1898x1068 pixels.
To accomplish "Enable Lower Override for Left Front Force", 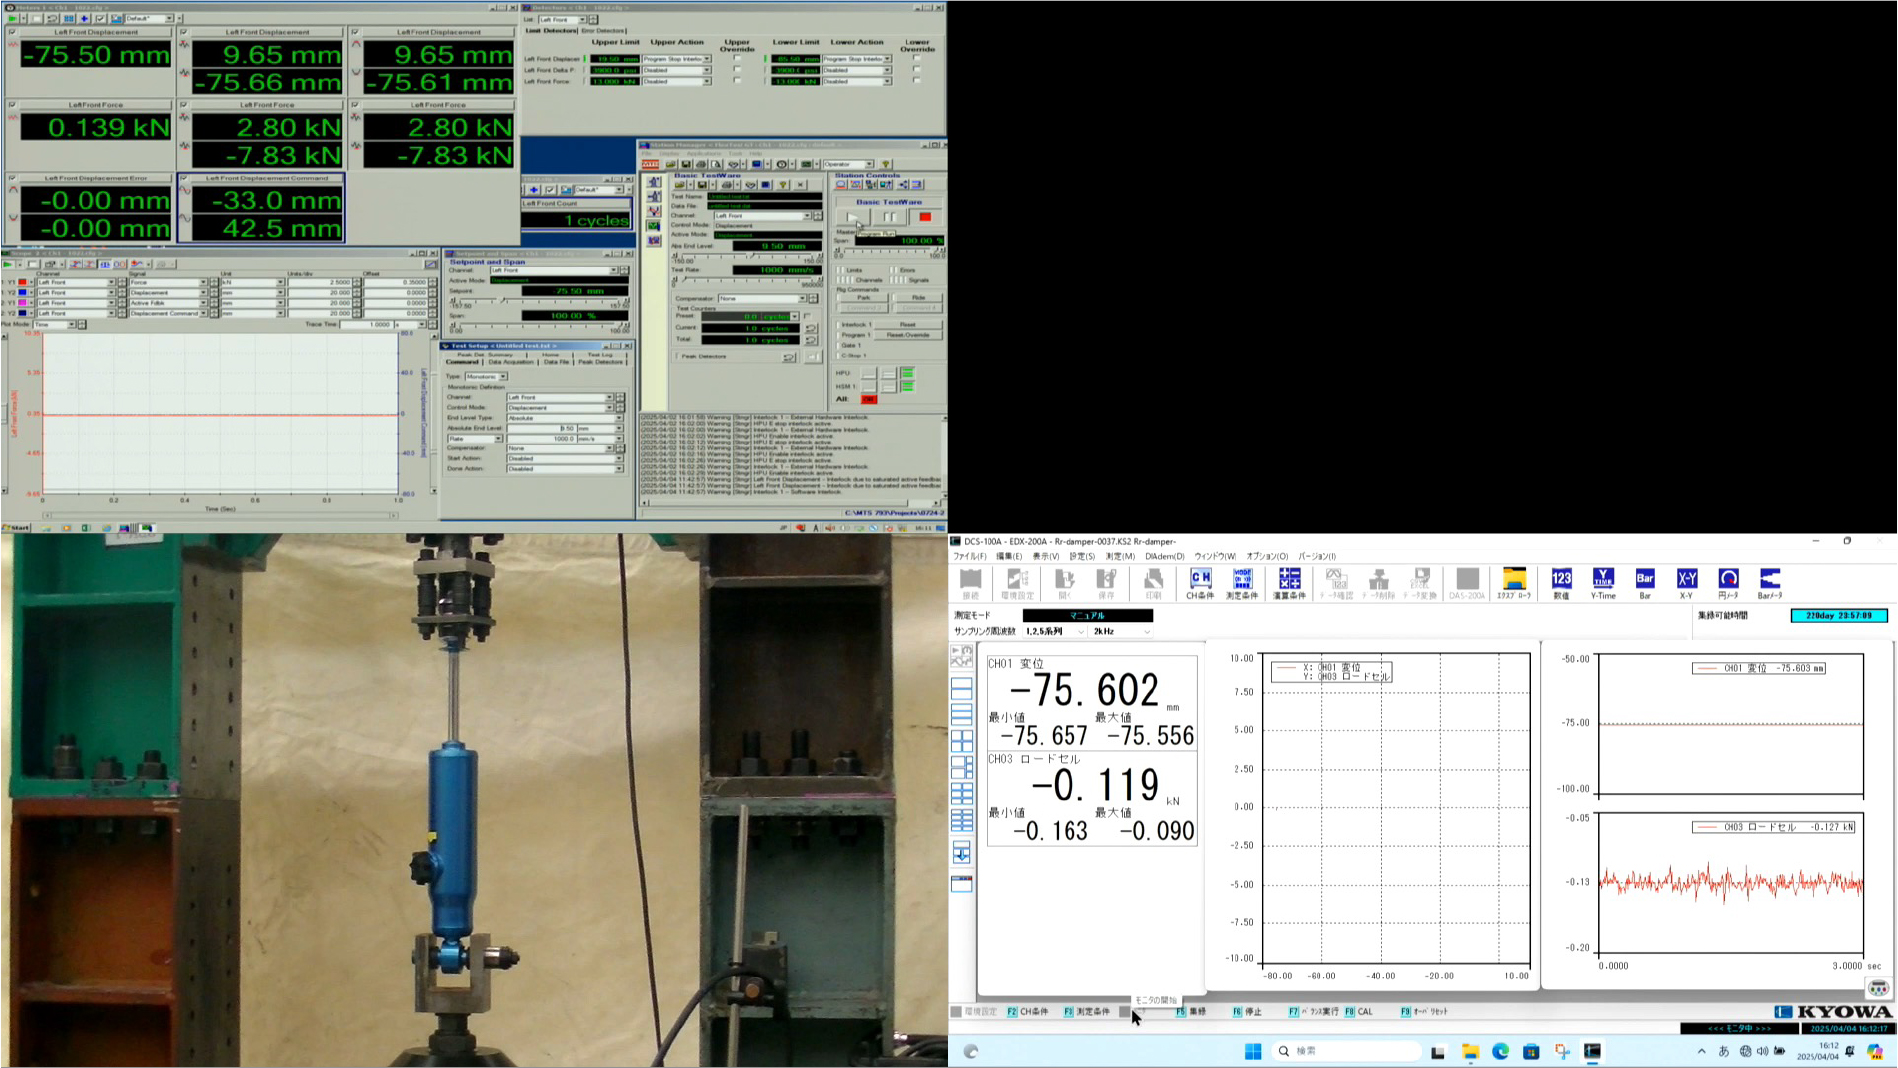I will (917, 81).
